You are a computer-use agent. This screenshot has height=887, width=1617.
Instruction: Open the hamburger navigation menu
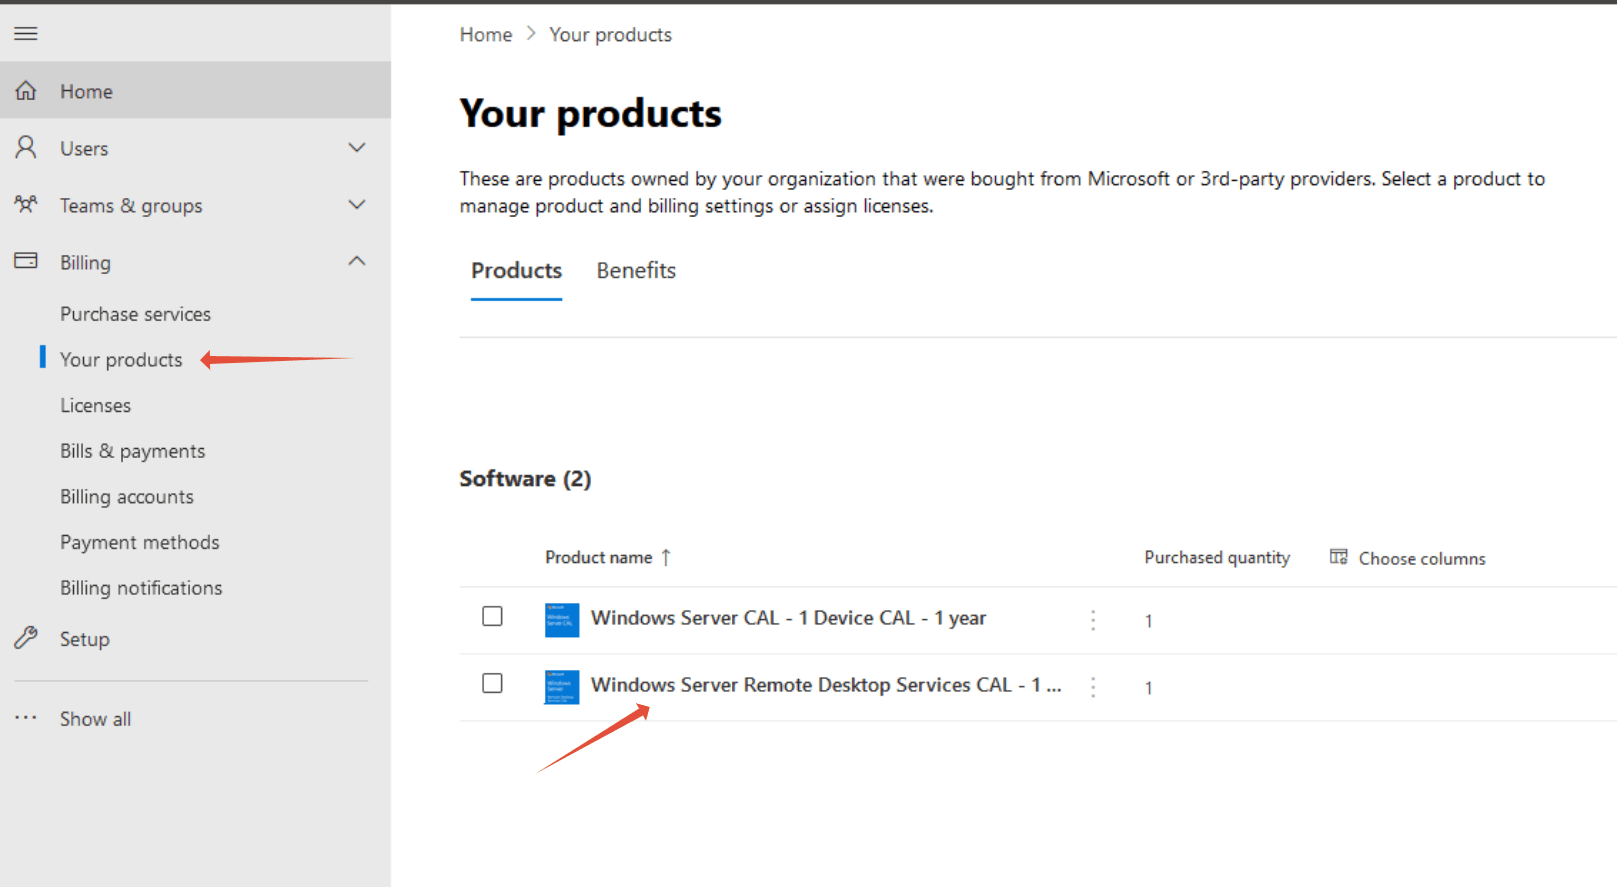(x=26, y=34)
